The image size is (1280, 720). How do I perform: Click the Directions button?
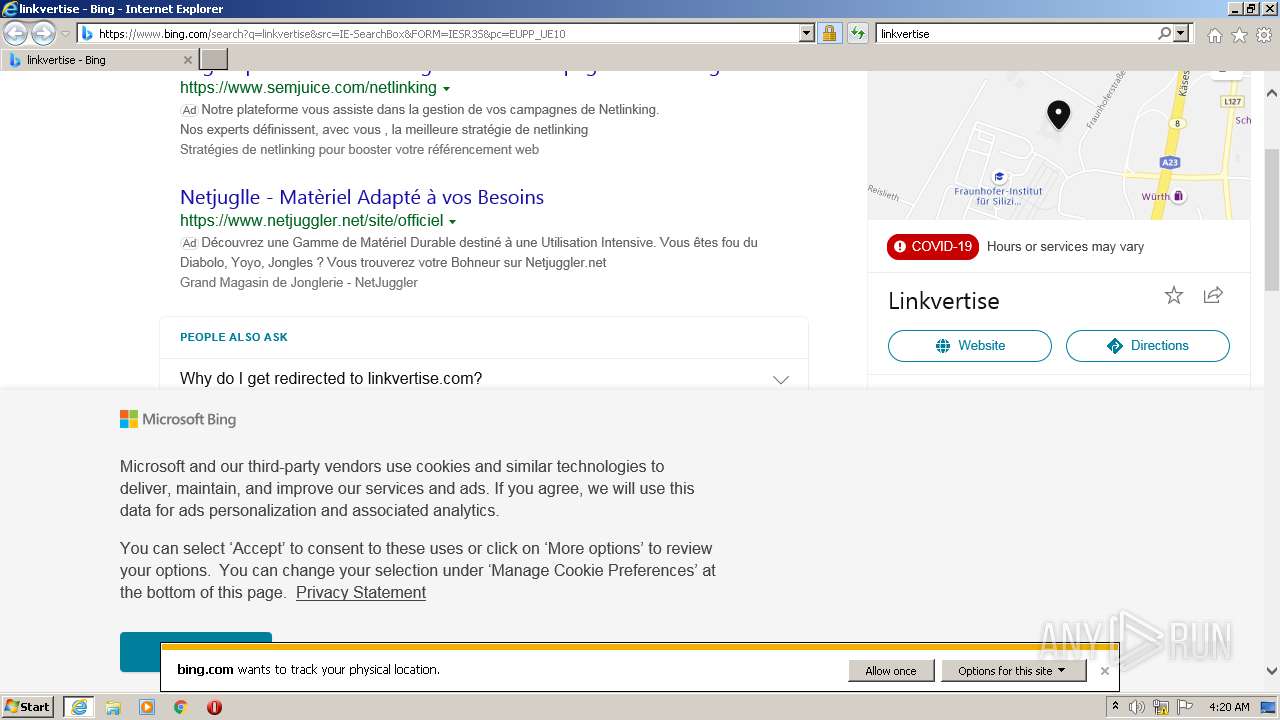coord(1148,346)
